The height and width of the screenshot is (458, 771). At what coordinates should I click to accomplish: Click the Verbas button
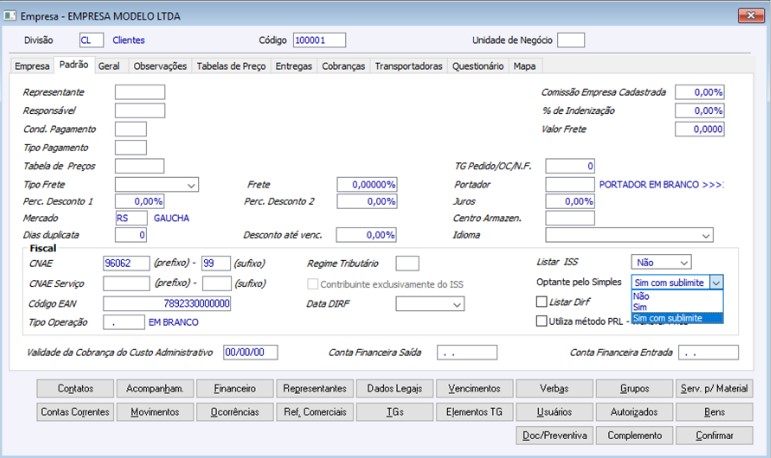point(555,388)
